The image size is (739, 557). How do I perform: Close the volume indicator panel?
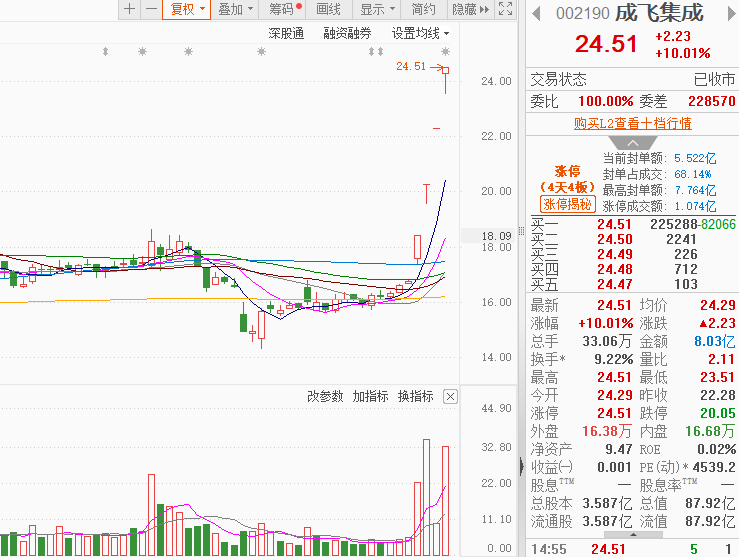(x=450, y=397)
